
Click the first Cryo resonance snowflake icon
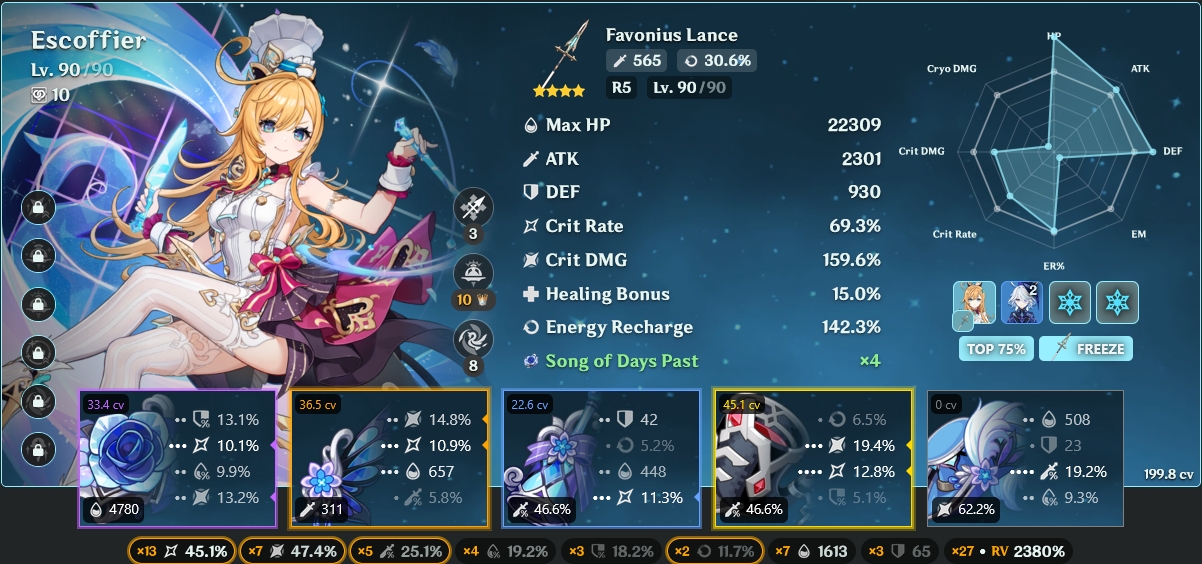[x=1069, y=303]
